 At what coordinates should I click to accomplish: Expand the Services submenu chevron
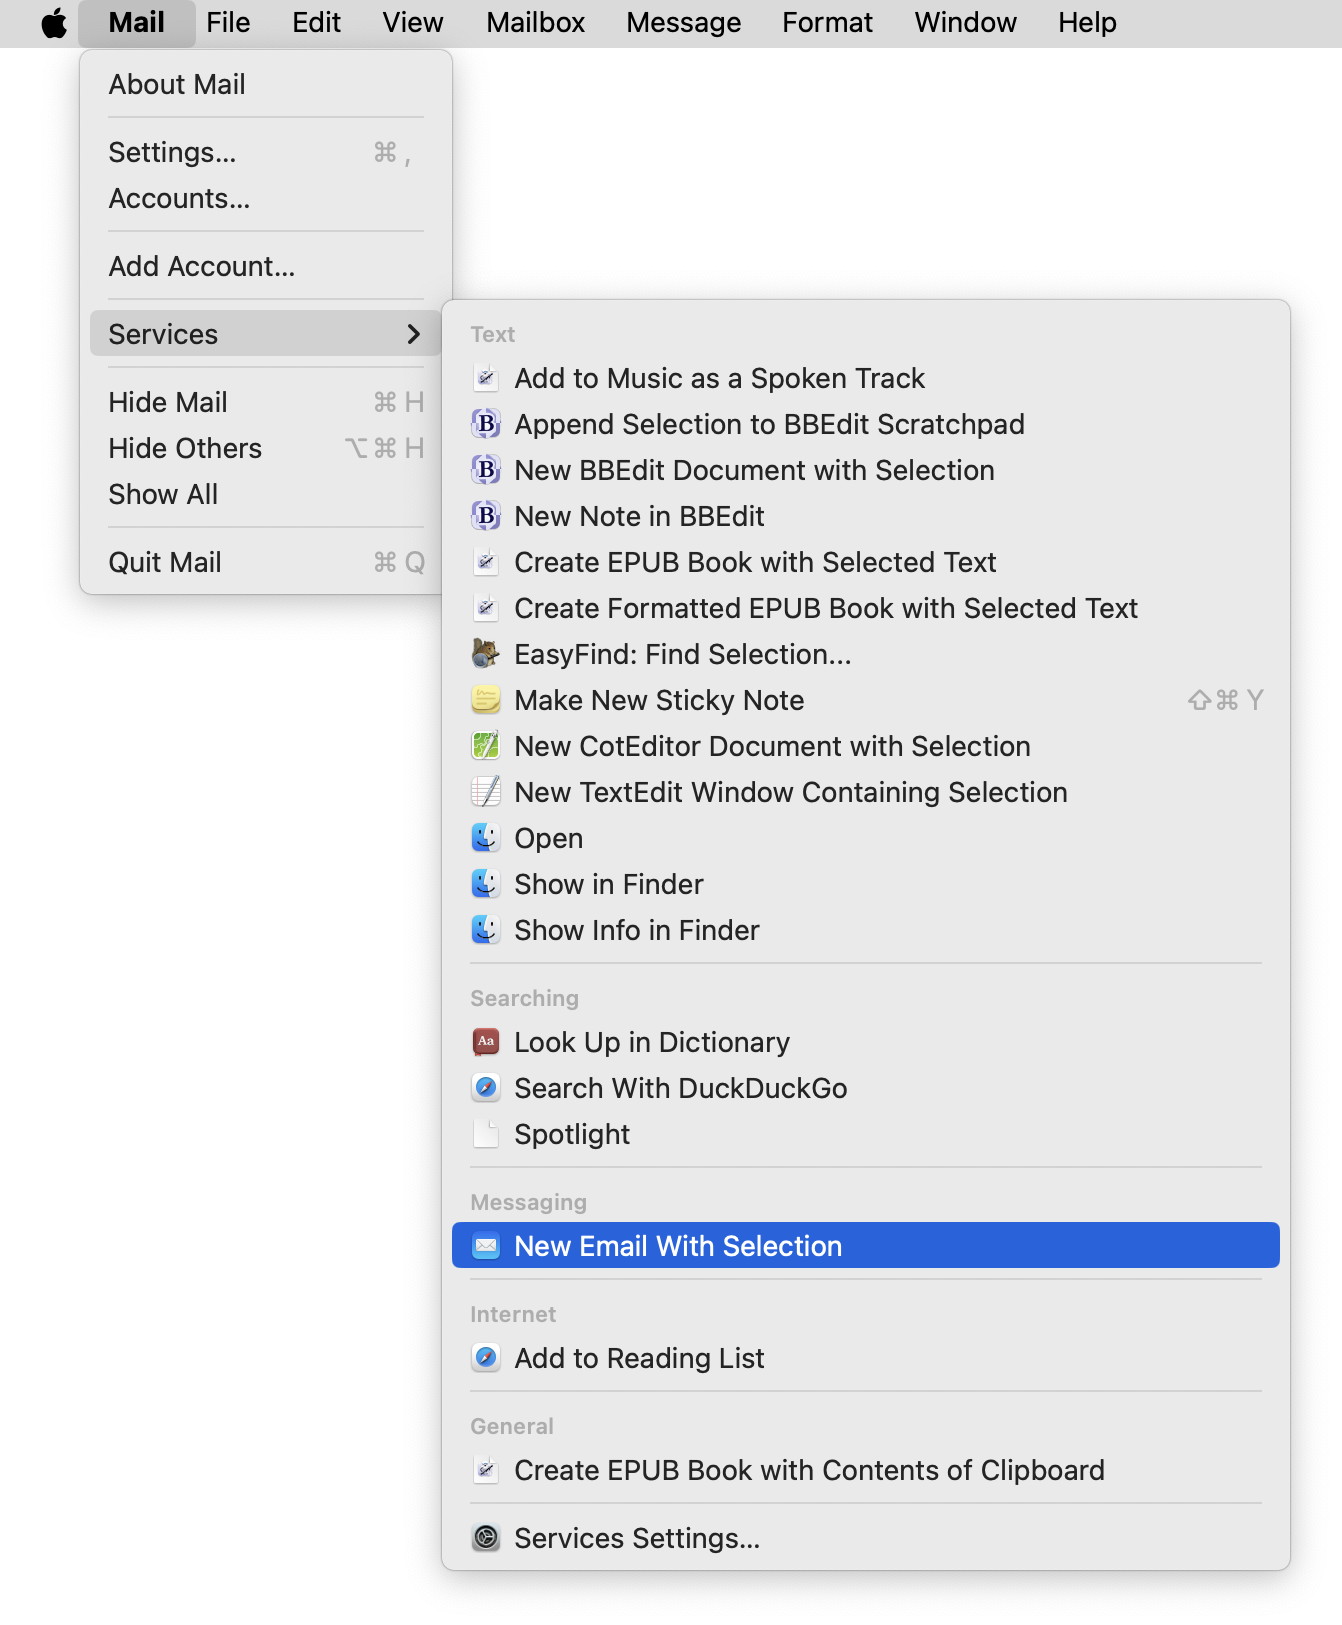click(414, 334)
